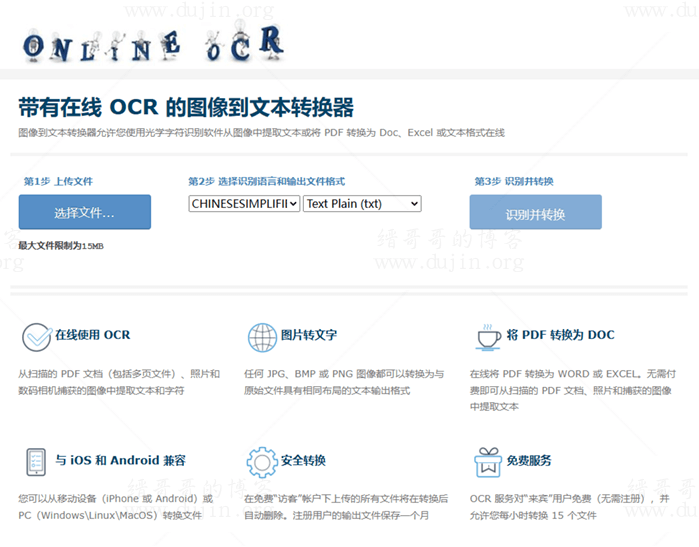The width and height of the screenshot is (699, 547).
Task: Click the gear icon beside 安全转换
Action: click(262, 462)
